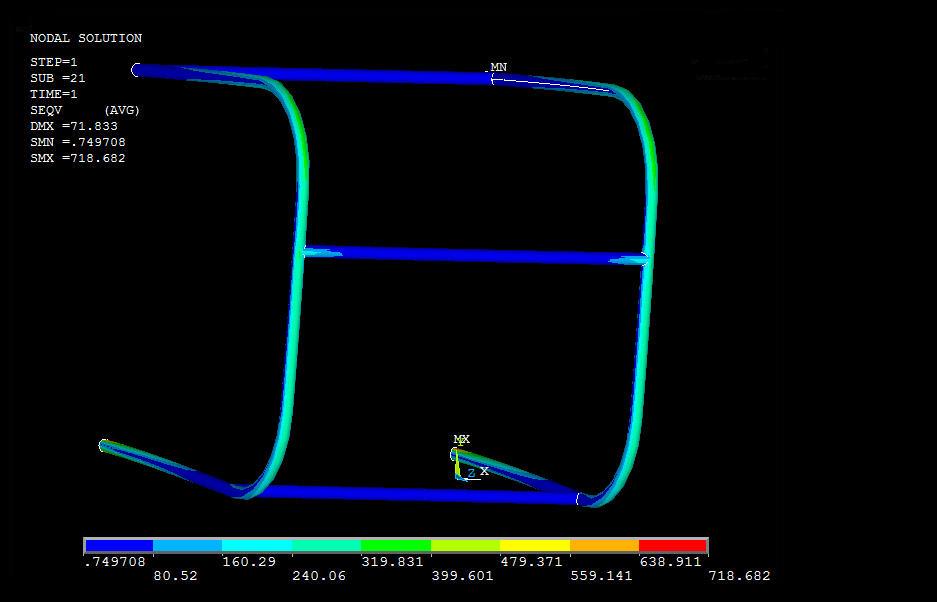937x602 pixels.
Task: Click the orange legend color band
Action: pyautogui.click(x=604, y=545)
